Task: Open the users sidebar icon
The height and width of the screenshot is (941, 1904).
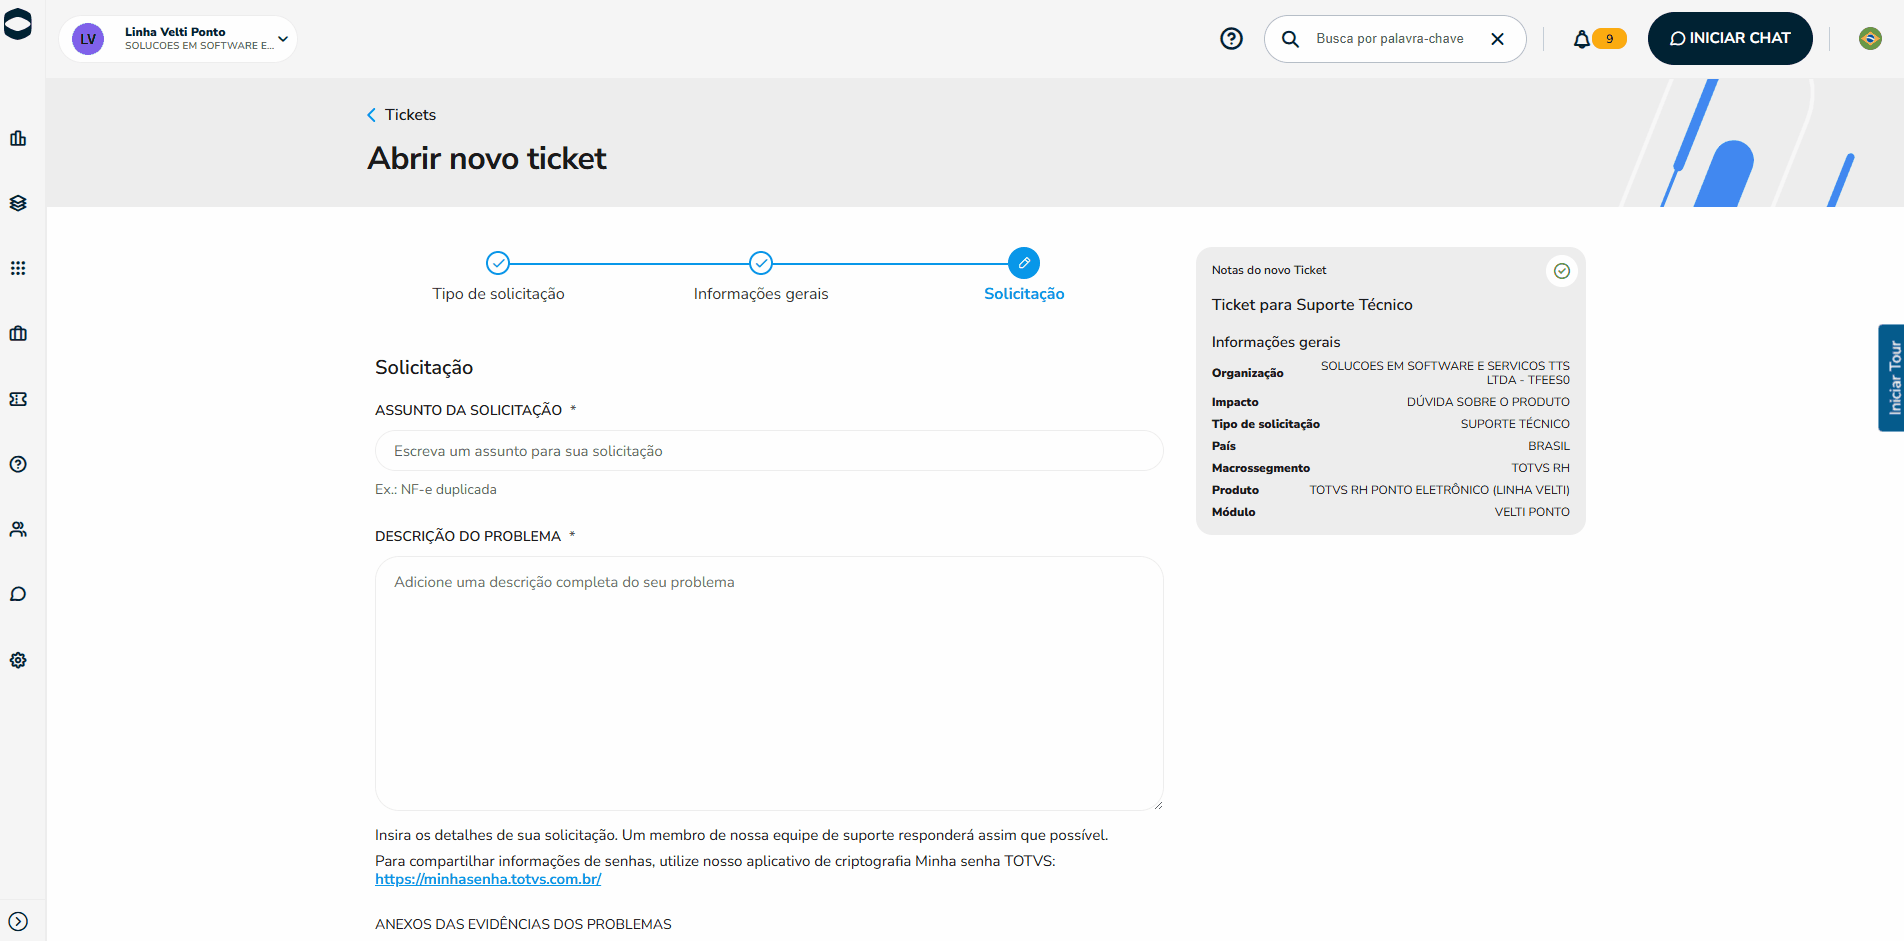Action: (x=18, y=529)
